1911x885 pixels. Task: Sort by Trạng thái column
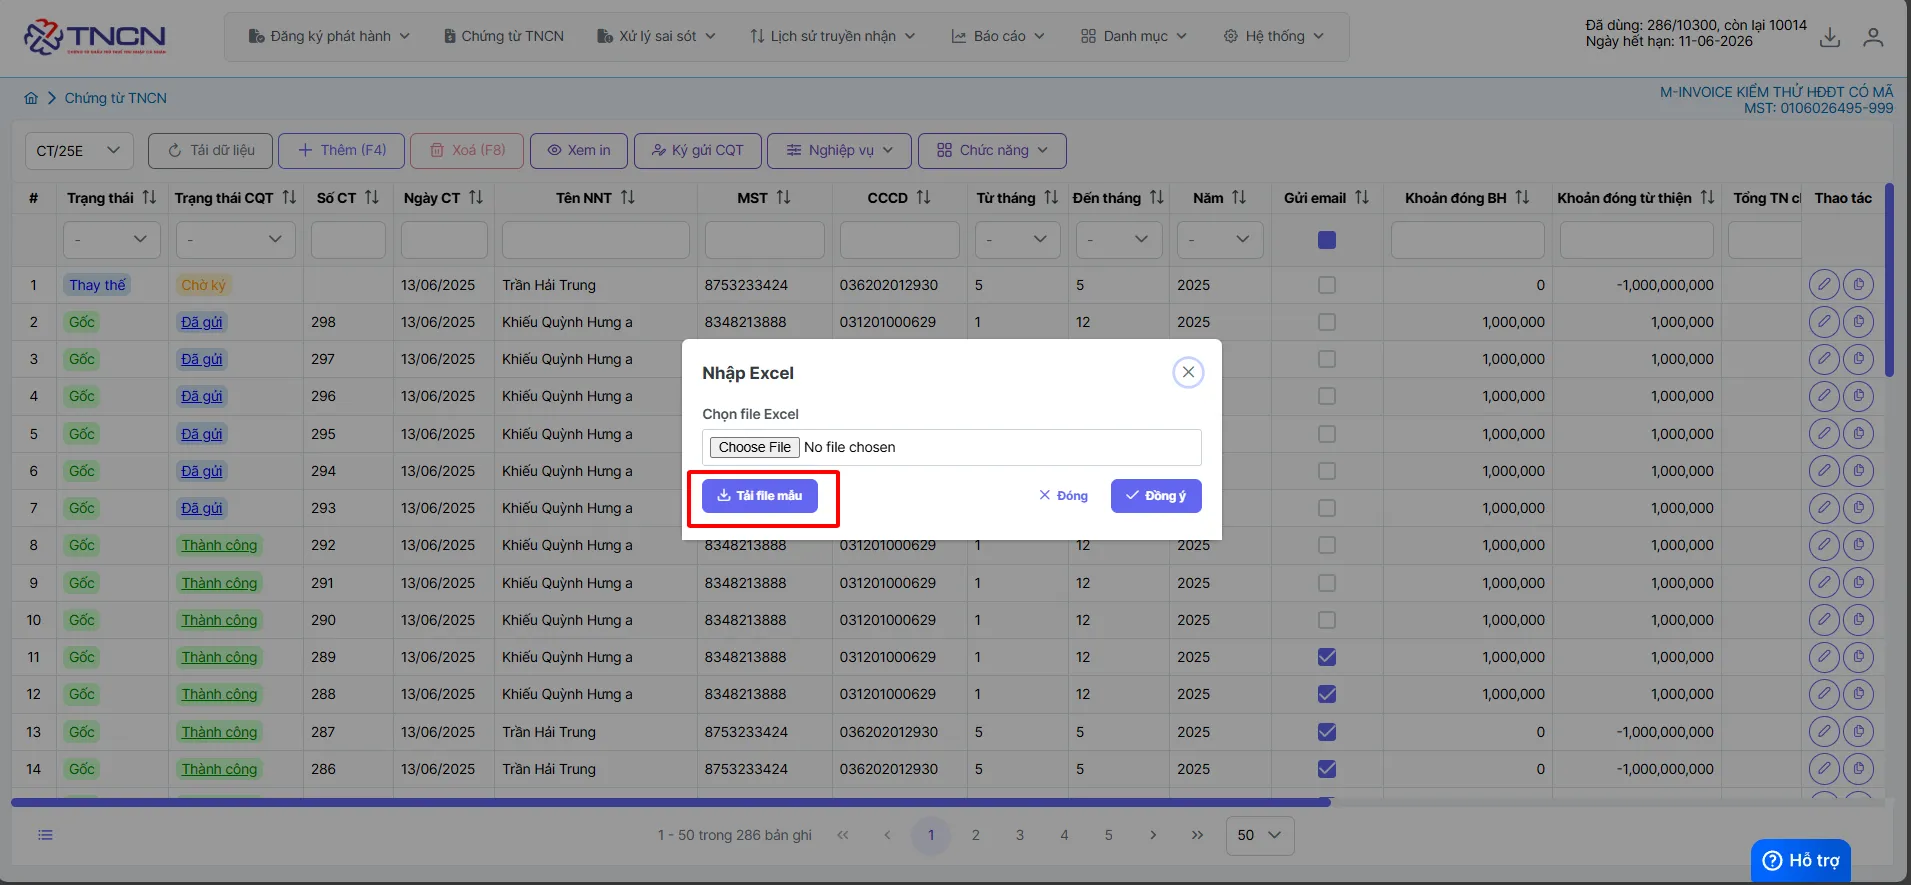point(149,198)
